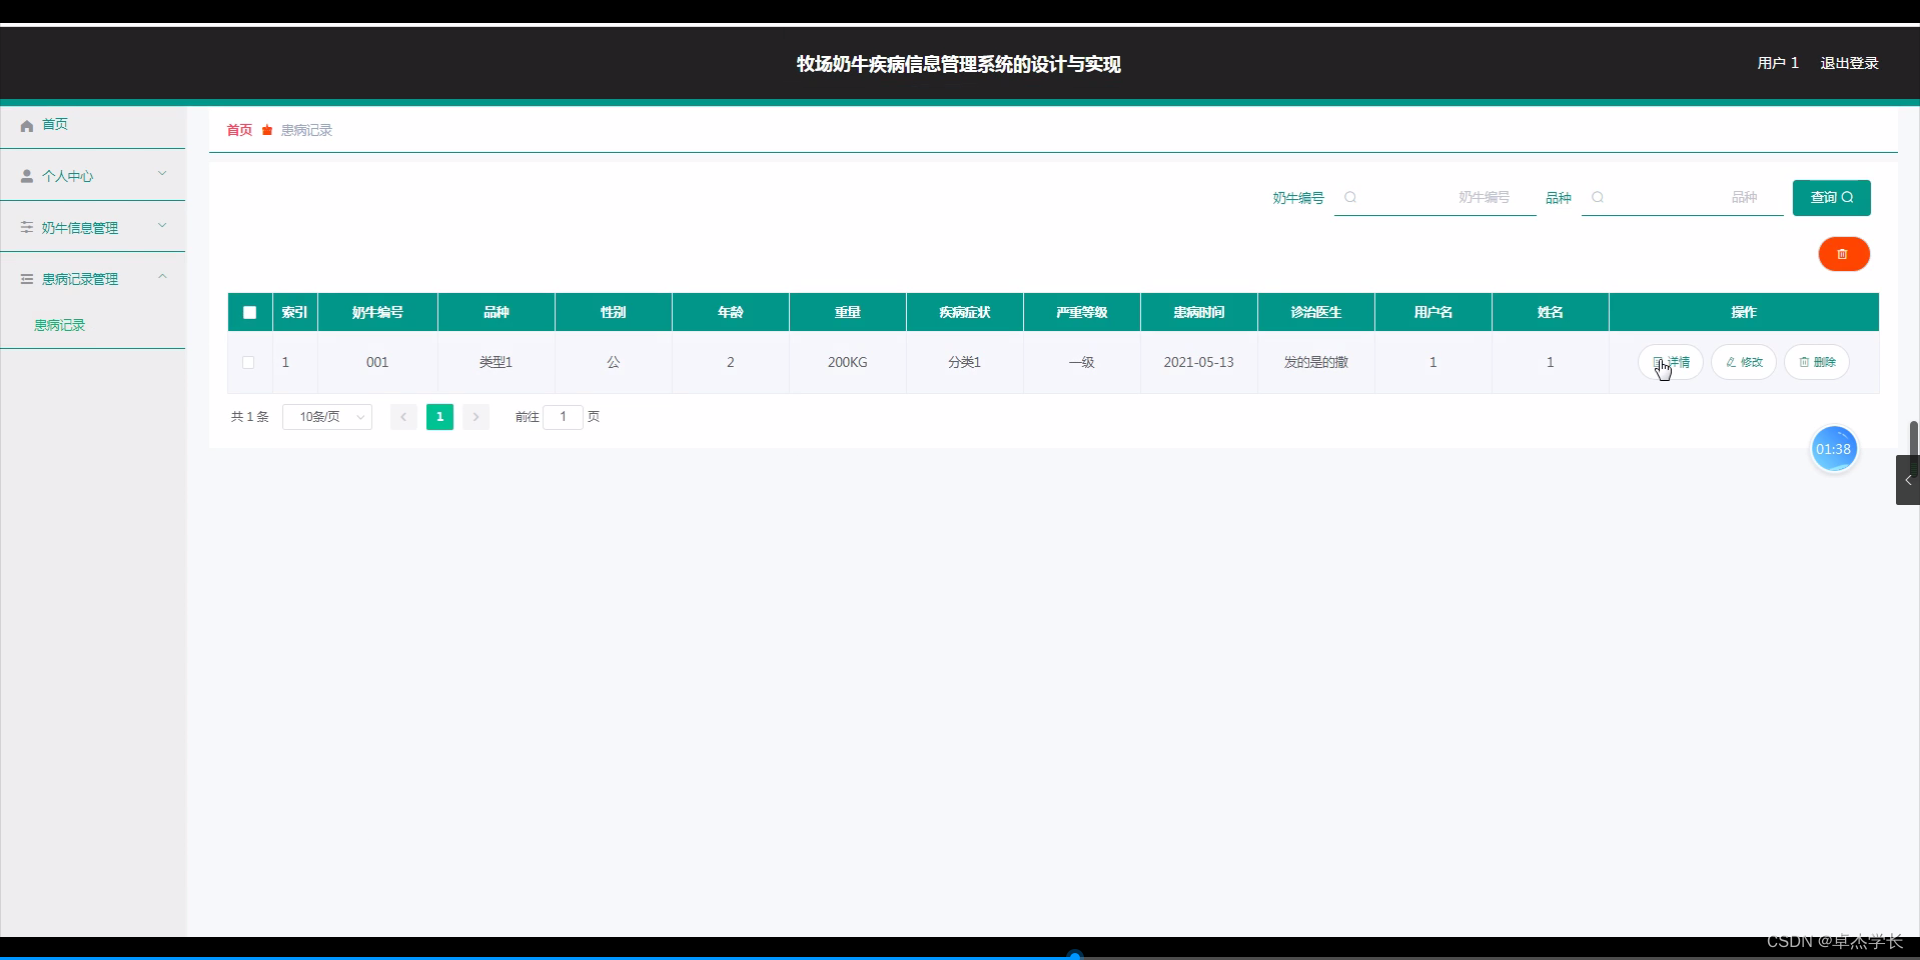Log out using 退出登录
This screenshot has width=1920, height=960.
[1849, 63]
